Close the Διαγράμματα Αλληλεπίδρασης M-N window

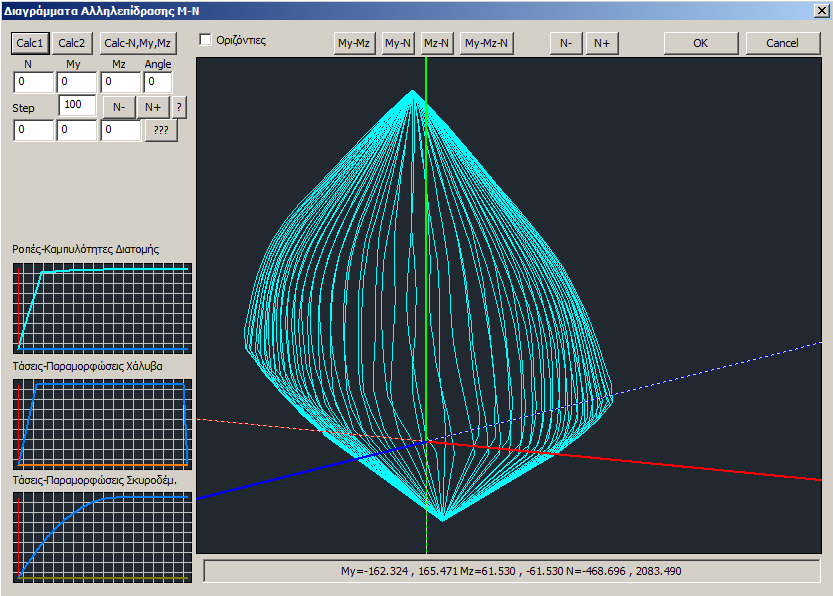click(x=821, y=11)
